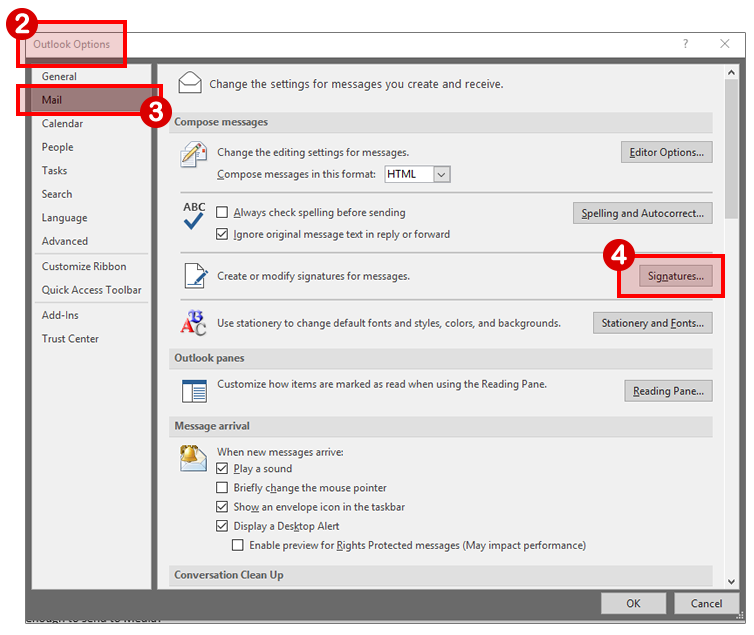Close the Outlook Options dialog
Screen dimensions: 754x635
[725, 44]
